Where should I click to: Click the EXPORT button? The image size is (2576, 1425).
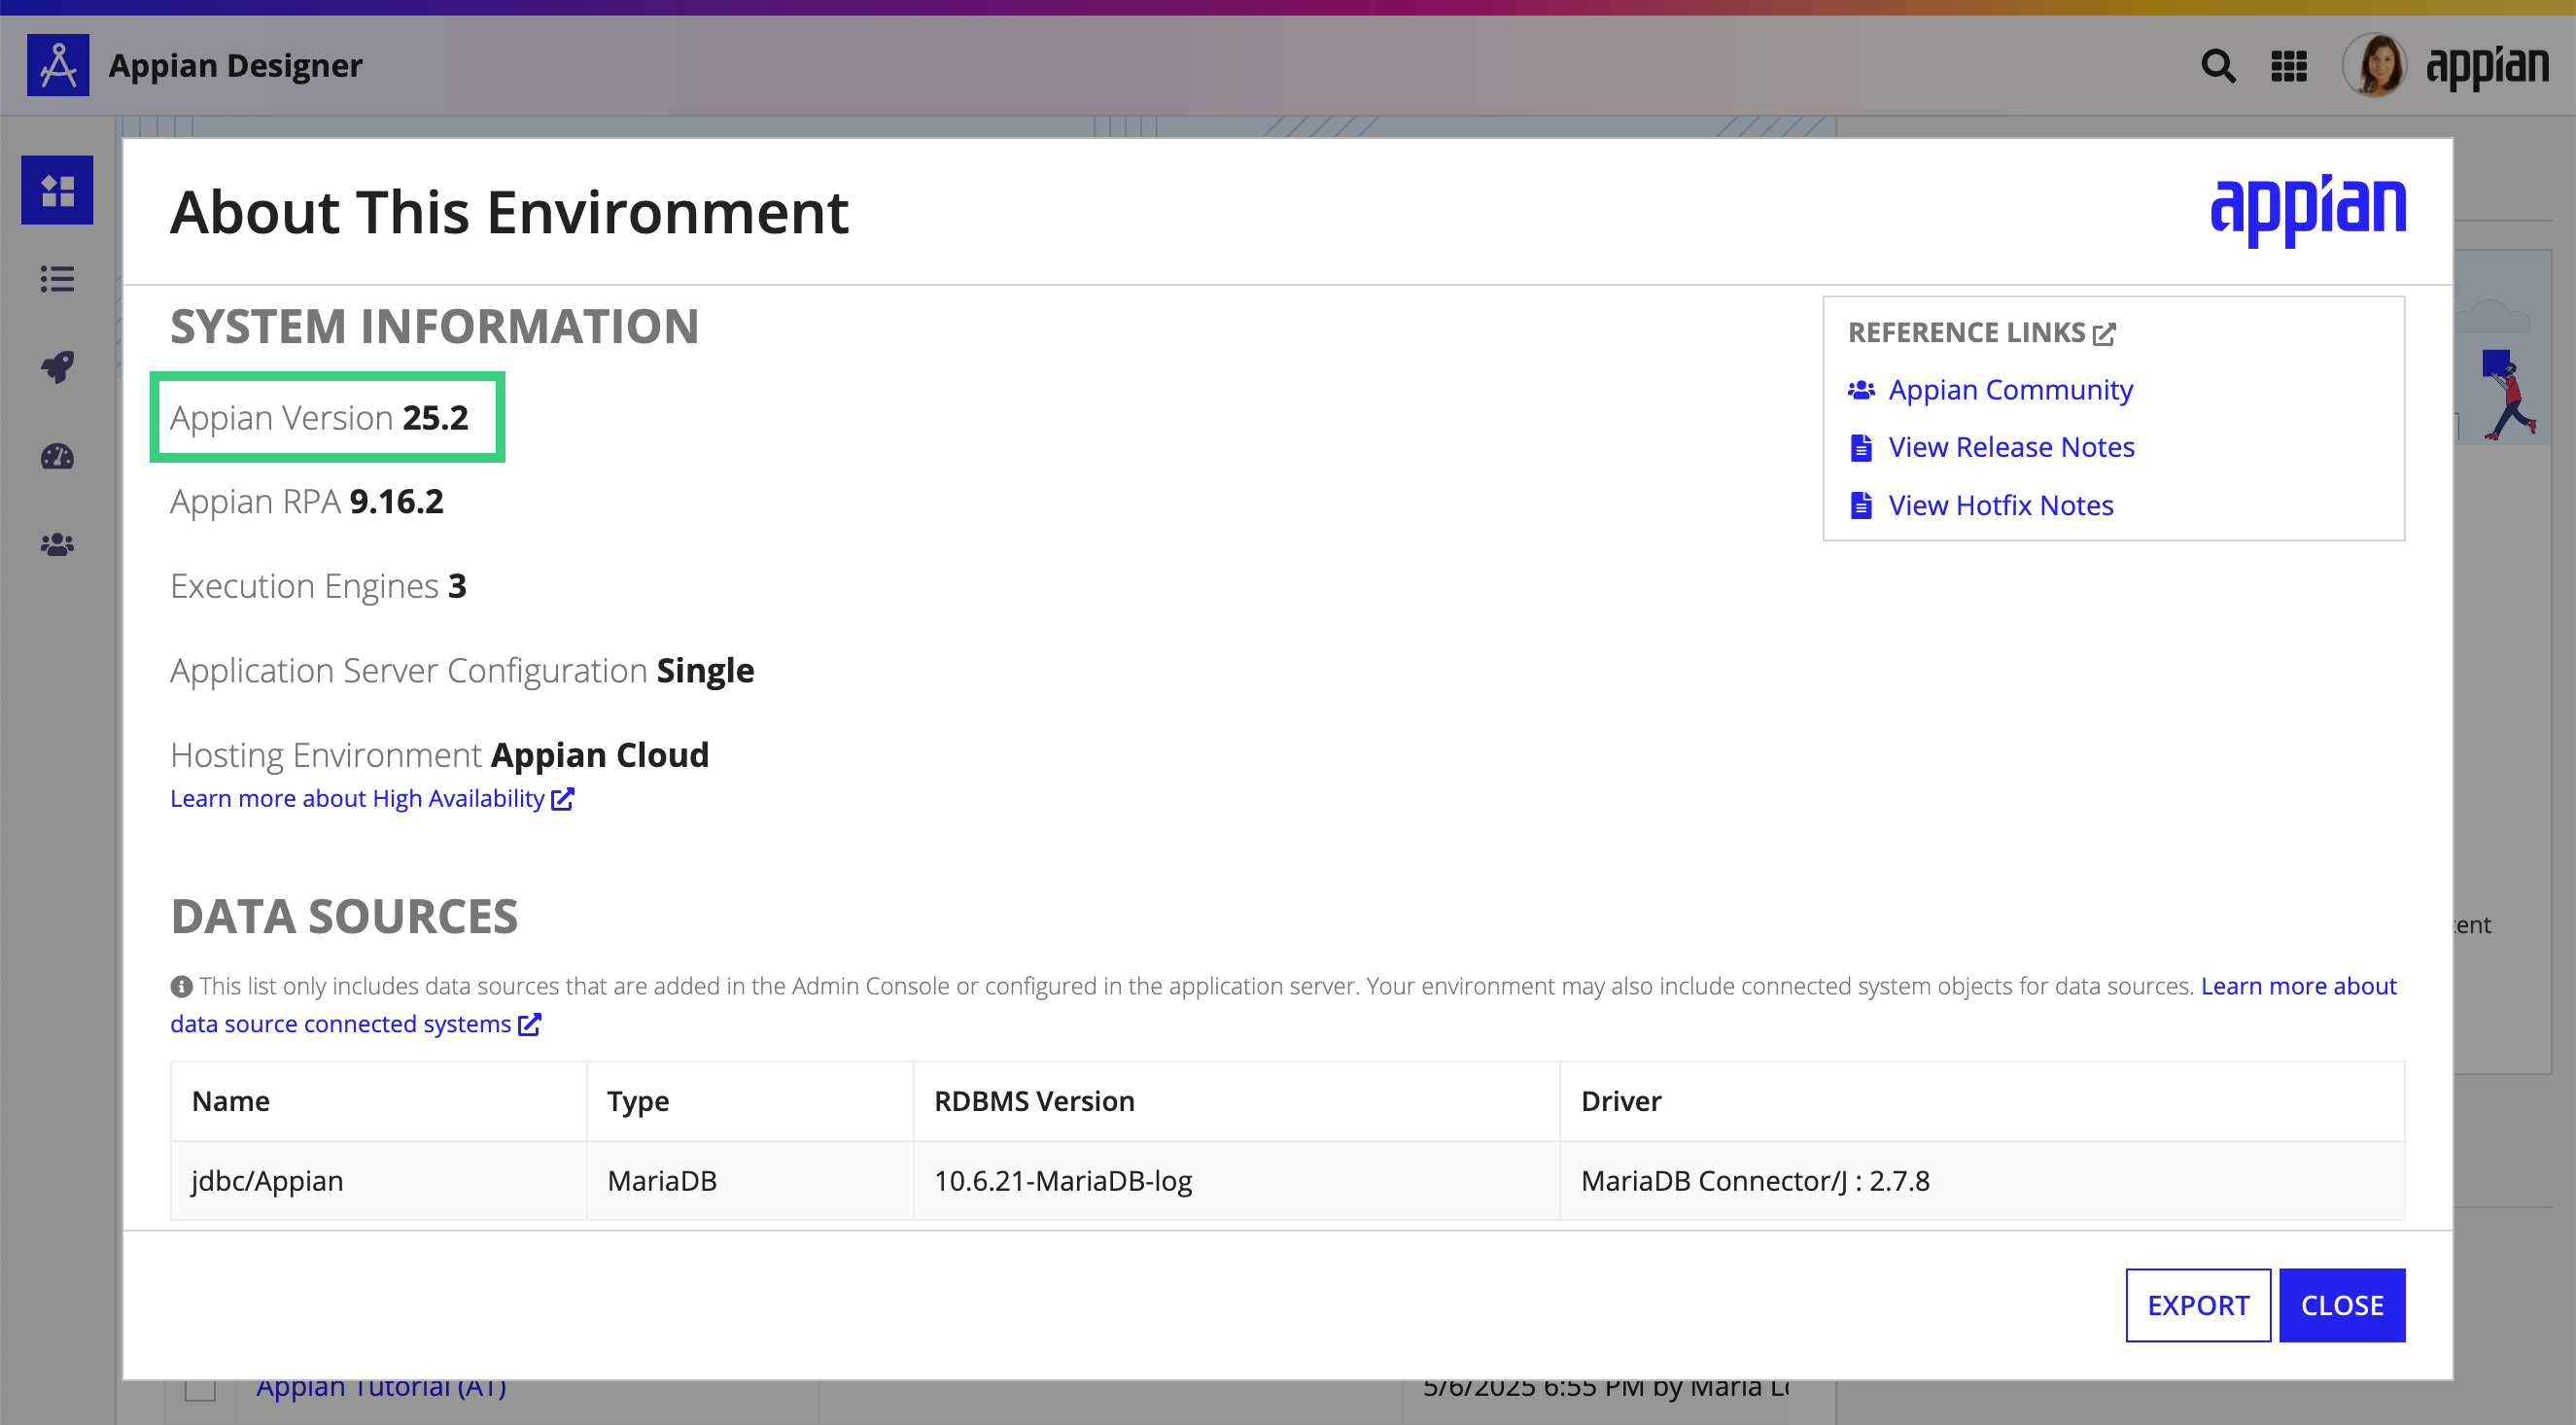2198,1305
